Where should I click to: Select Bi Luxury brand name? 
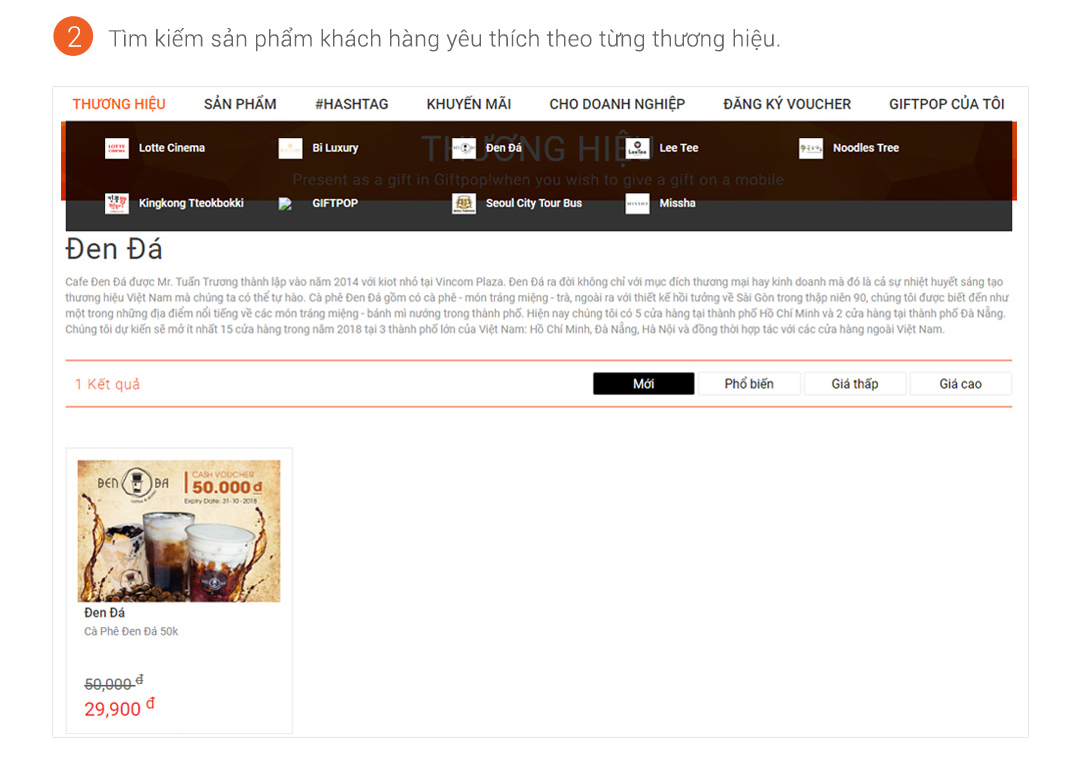(335, 148)
